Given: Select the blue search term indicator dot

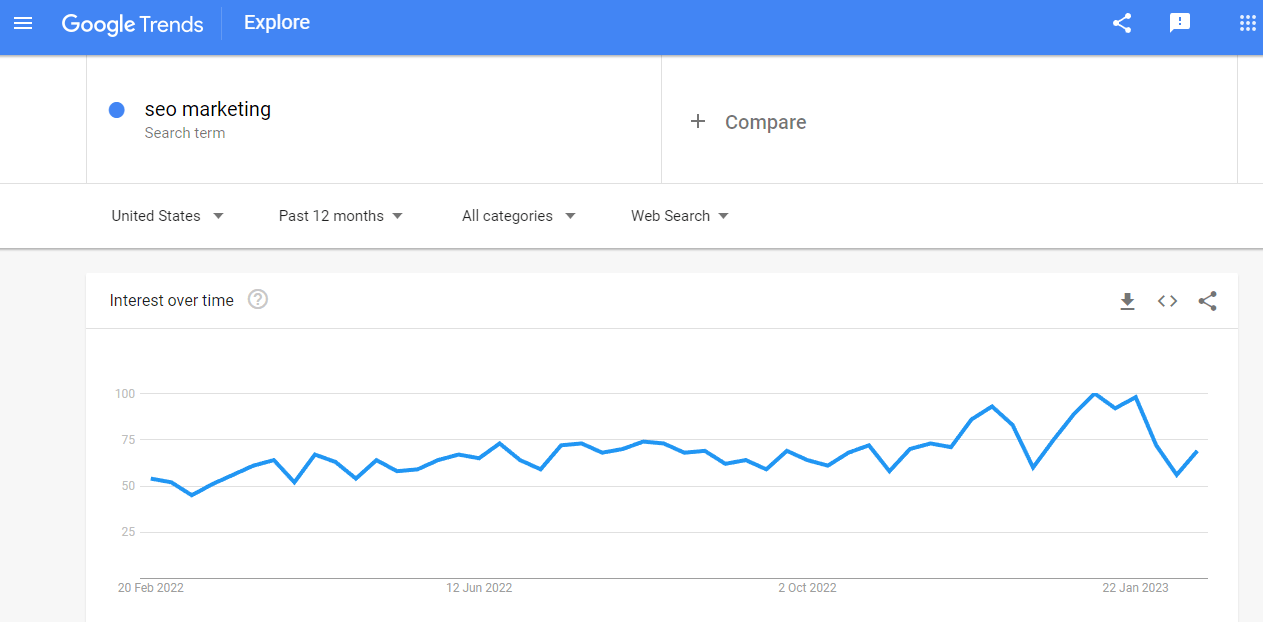Looking at the screenshot, I should click(116, 109).
